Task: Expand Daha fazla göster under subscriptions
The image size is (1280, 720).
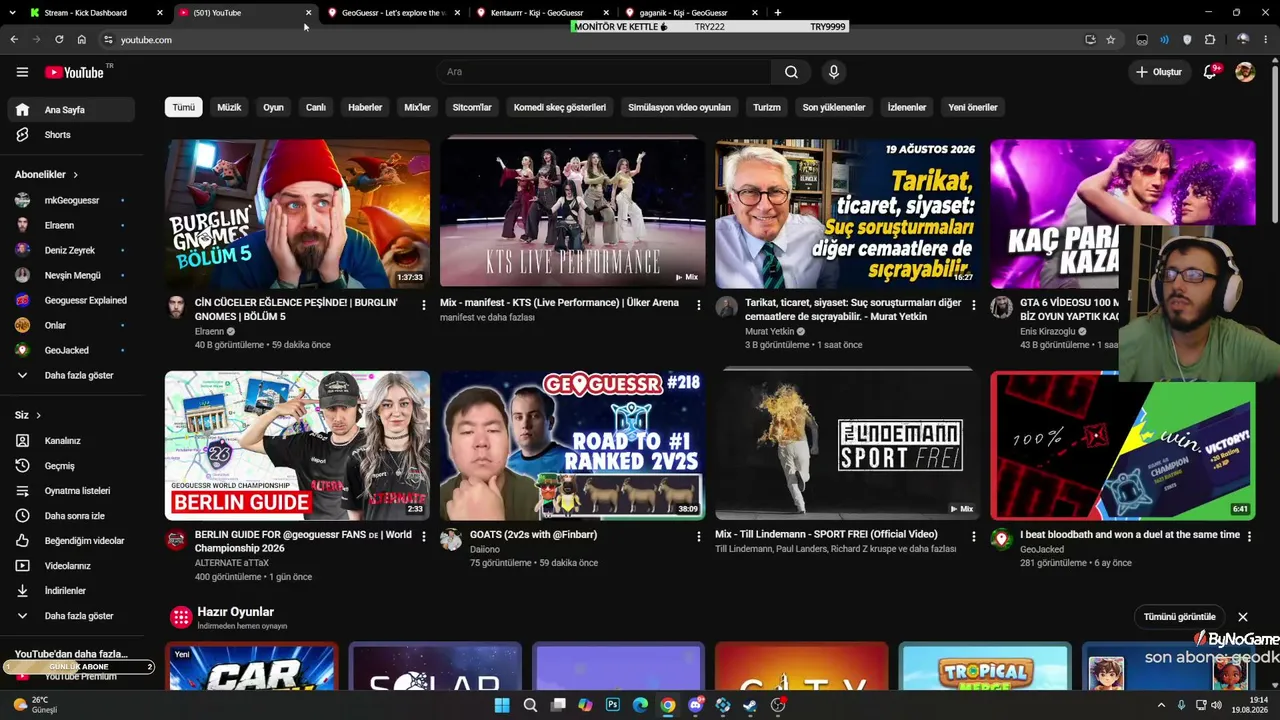Action: click(70, 376)
